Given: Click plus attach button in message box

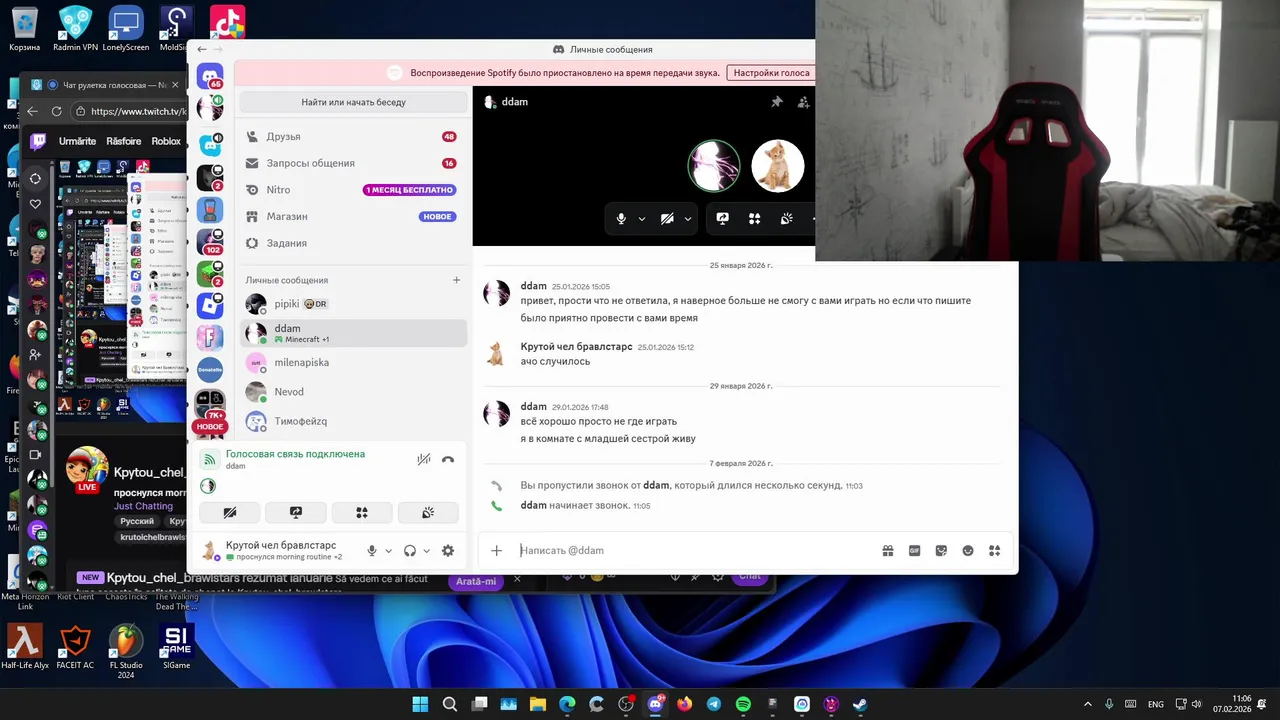Looking at the screenshot, I should click(x=496, y=550).
